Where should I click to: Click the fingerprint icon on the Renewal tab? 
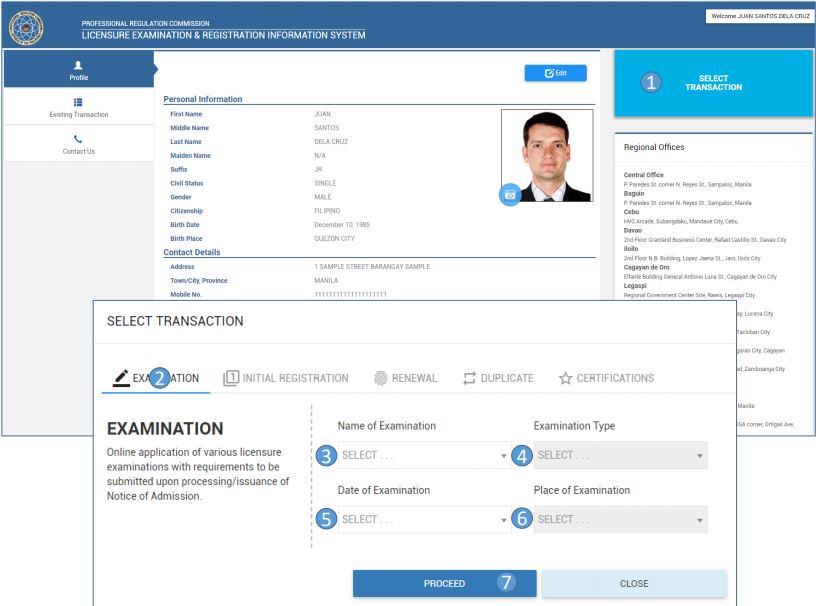click(379, 378)
